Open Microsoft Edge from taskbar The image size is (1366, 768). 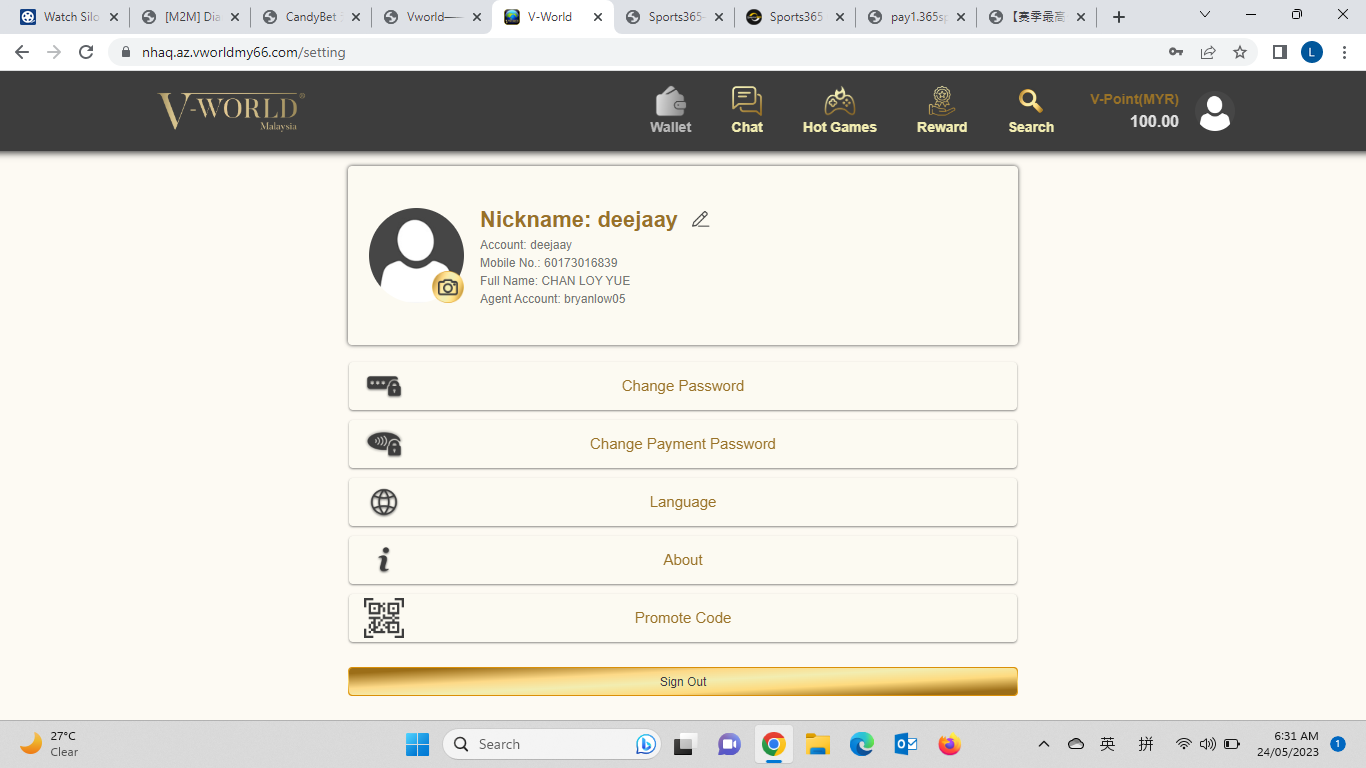(862, 744)
